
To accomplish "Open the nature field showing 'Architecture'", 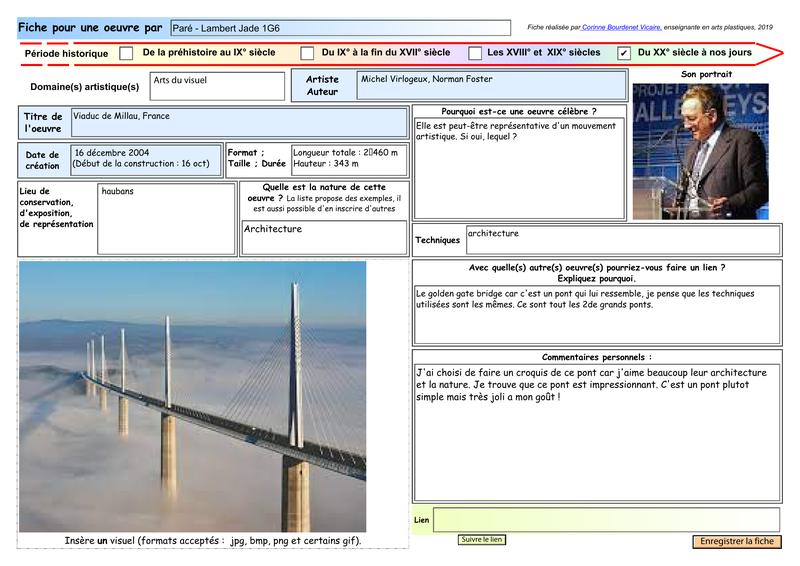I will [325, 238].
